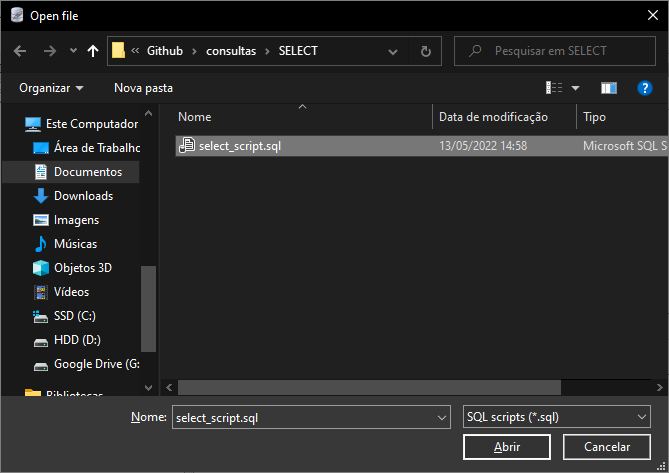Open the help button
669x473 pixels.
644,88
